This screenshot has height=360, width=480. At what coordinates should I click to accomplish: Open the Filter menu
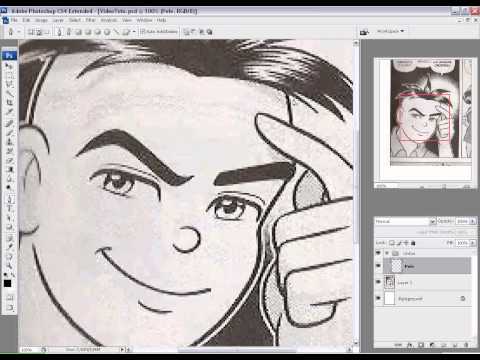90,20
